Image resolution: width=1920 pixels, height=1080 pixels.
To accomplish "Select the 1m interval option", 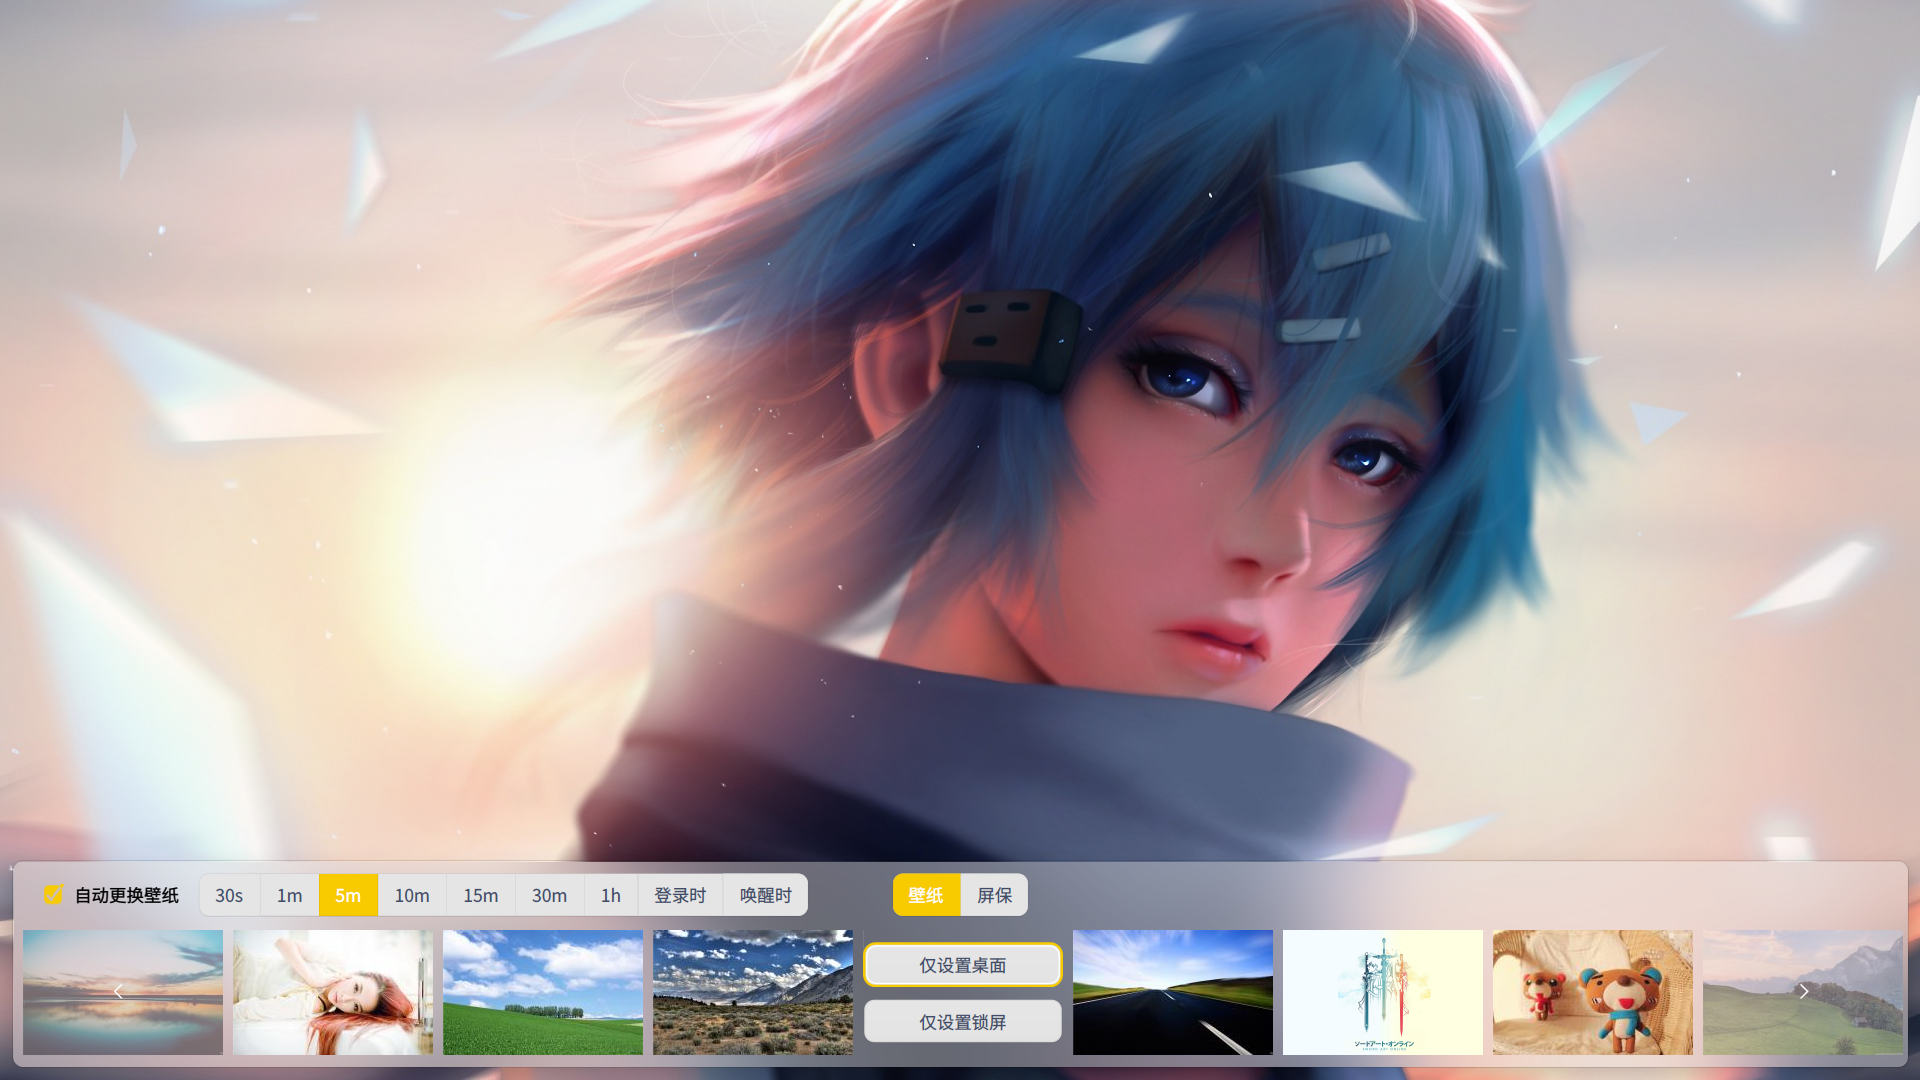I will 289,895.
